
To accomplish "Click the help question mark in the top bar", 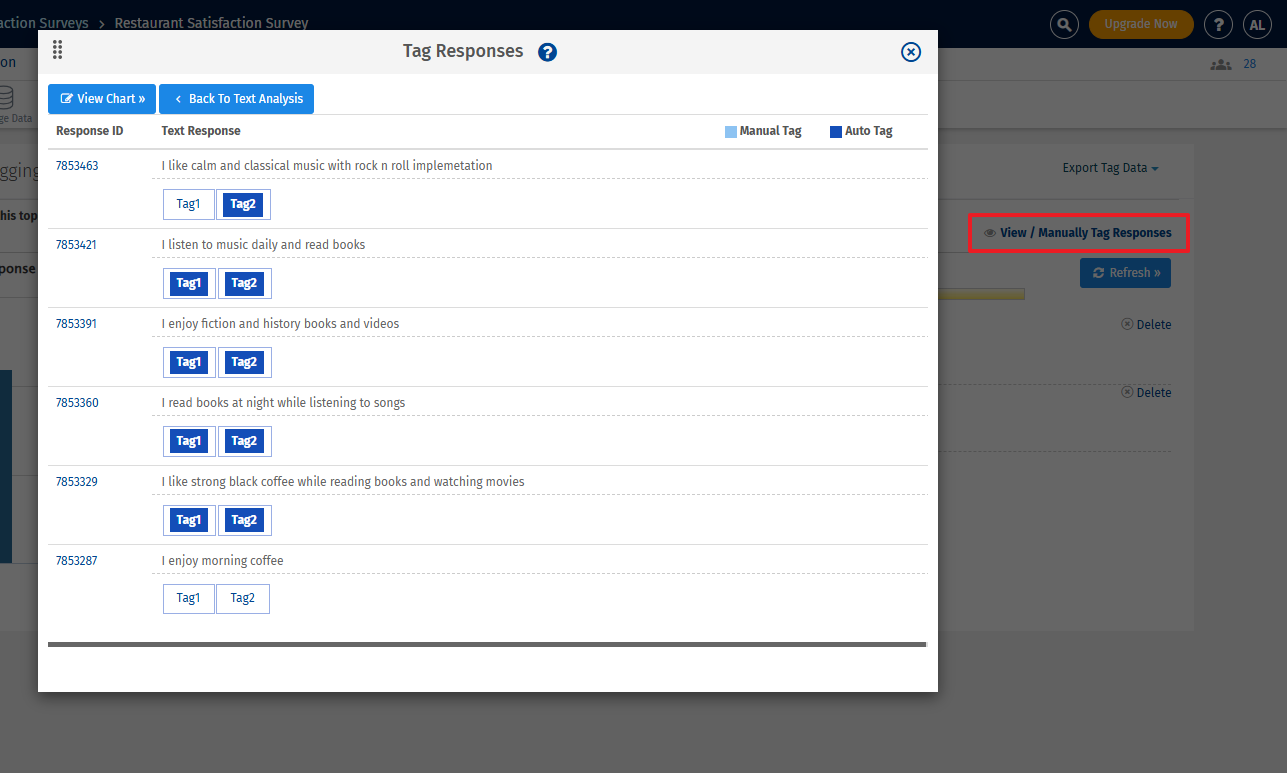I will [1218, 24].
